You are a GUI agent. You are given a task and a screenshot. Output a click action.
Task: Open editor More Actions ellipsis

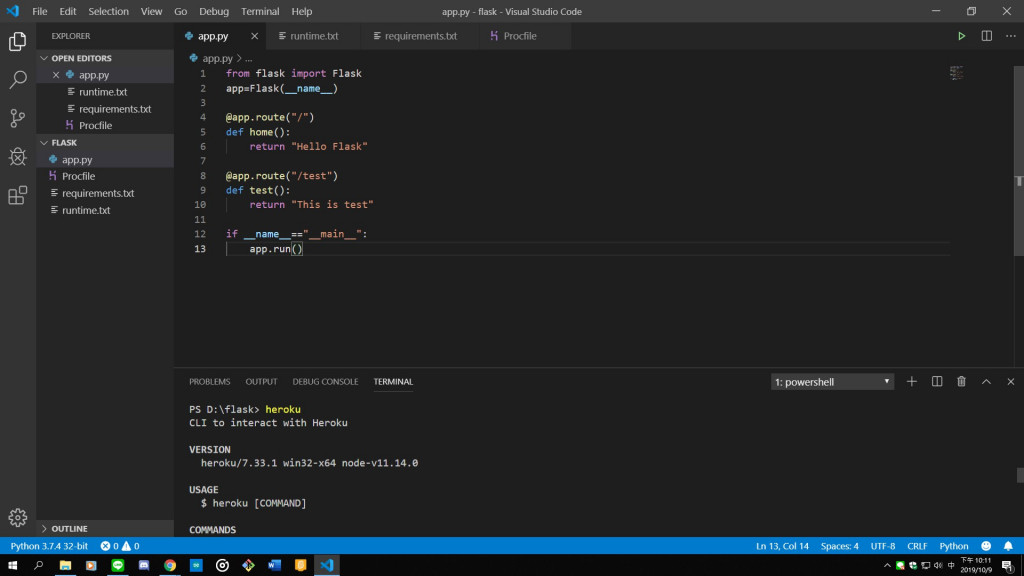1010,36
